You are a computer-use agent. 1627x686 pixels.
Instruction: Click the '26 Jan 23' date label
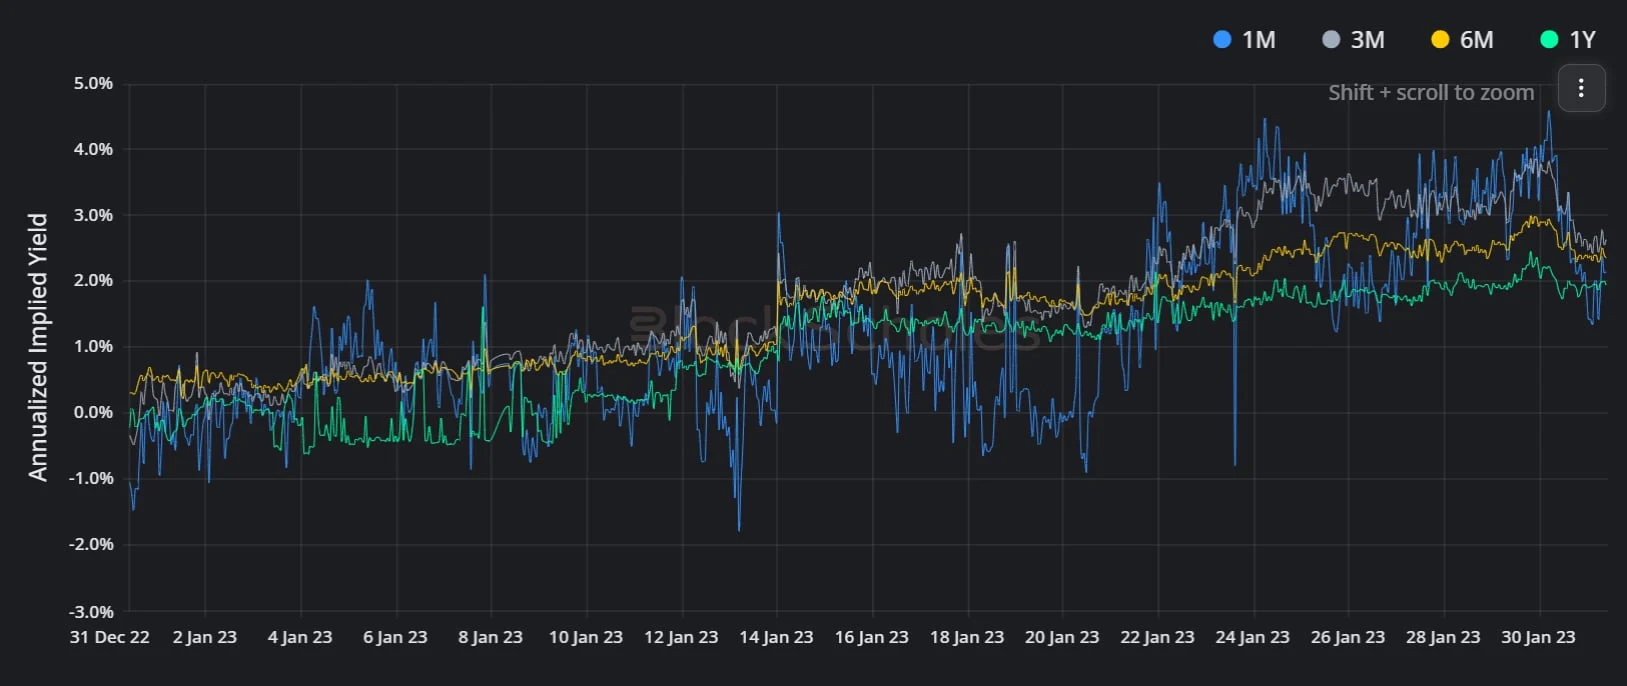(1348, 637)
